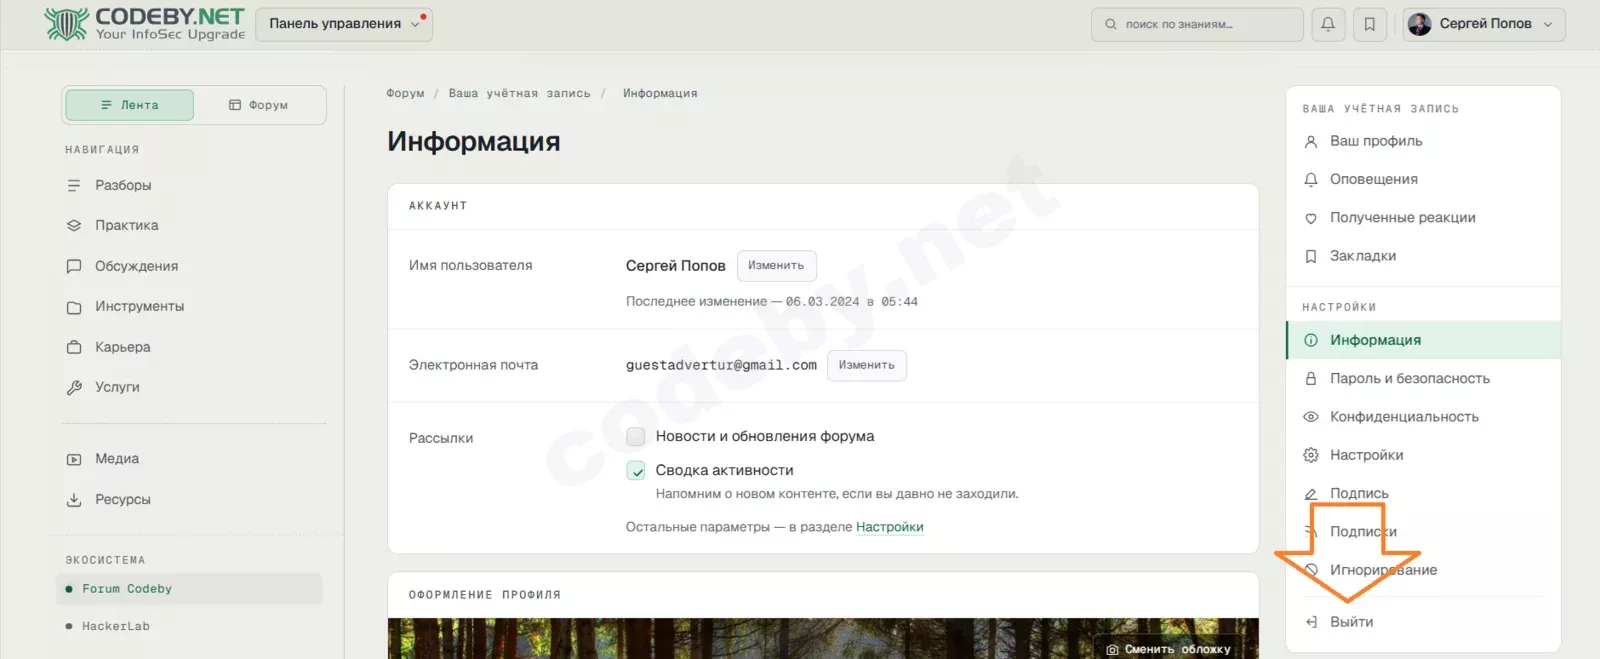Expand the Панель управления dropdown
Image resolution: width=1600 pixels, height=659 pixels.
(344, 24)
